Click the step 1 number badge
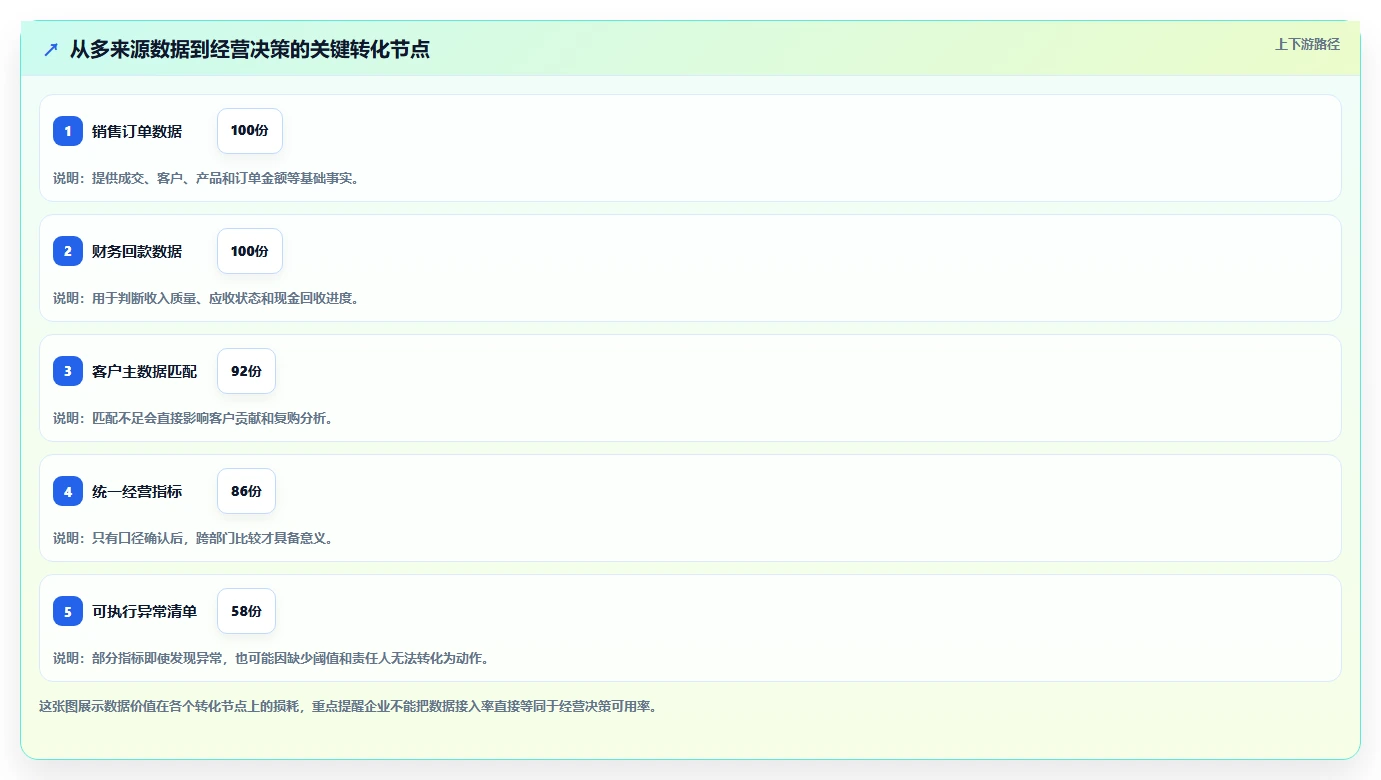1381x780 pixels. coord(68,131)
